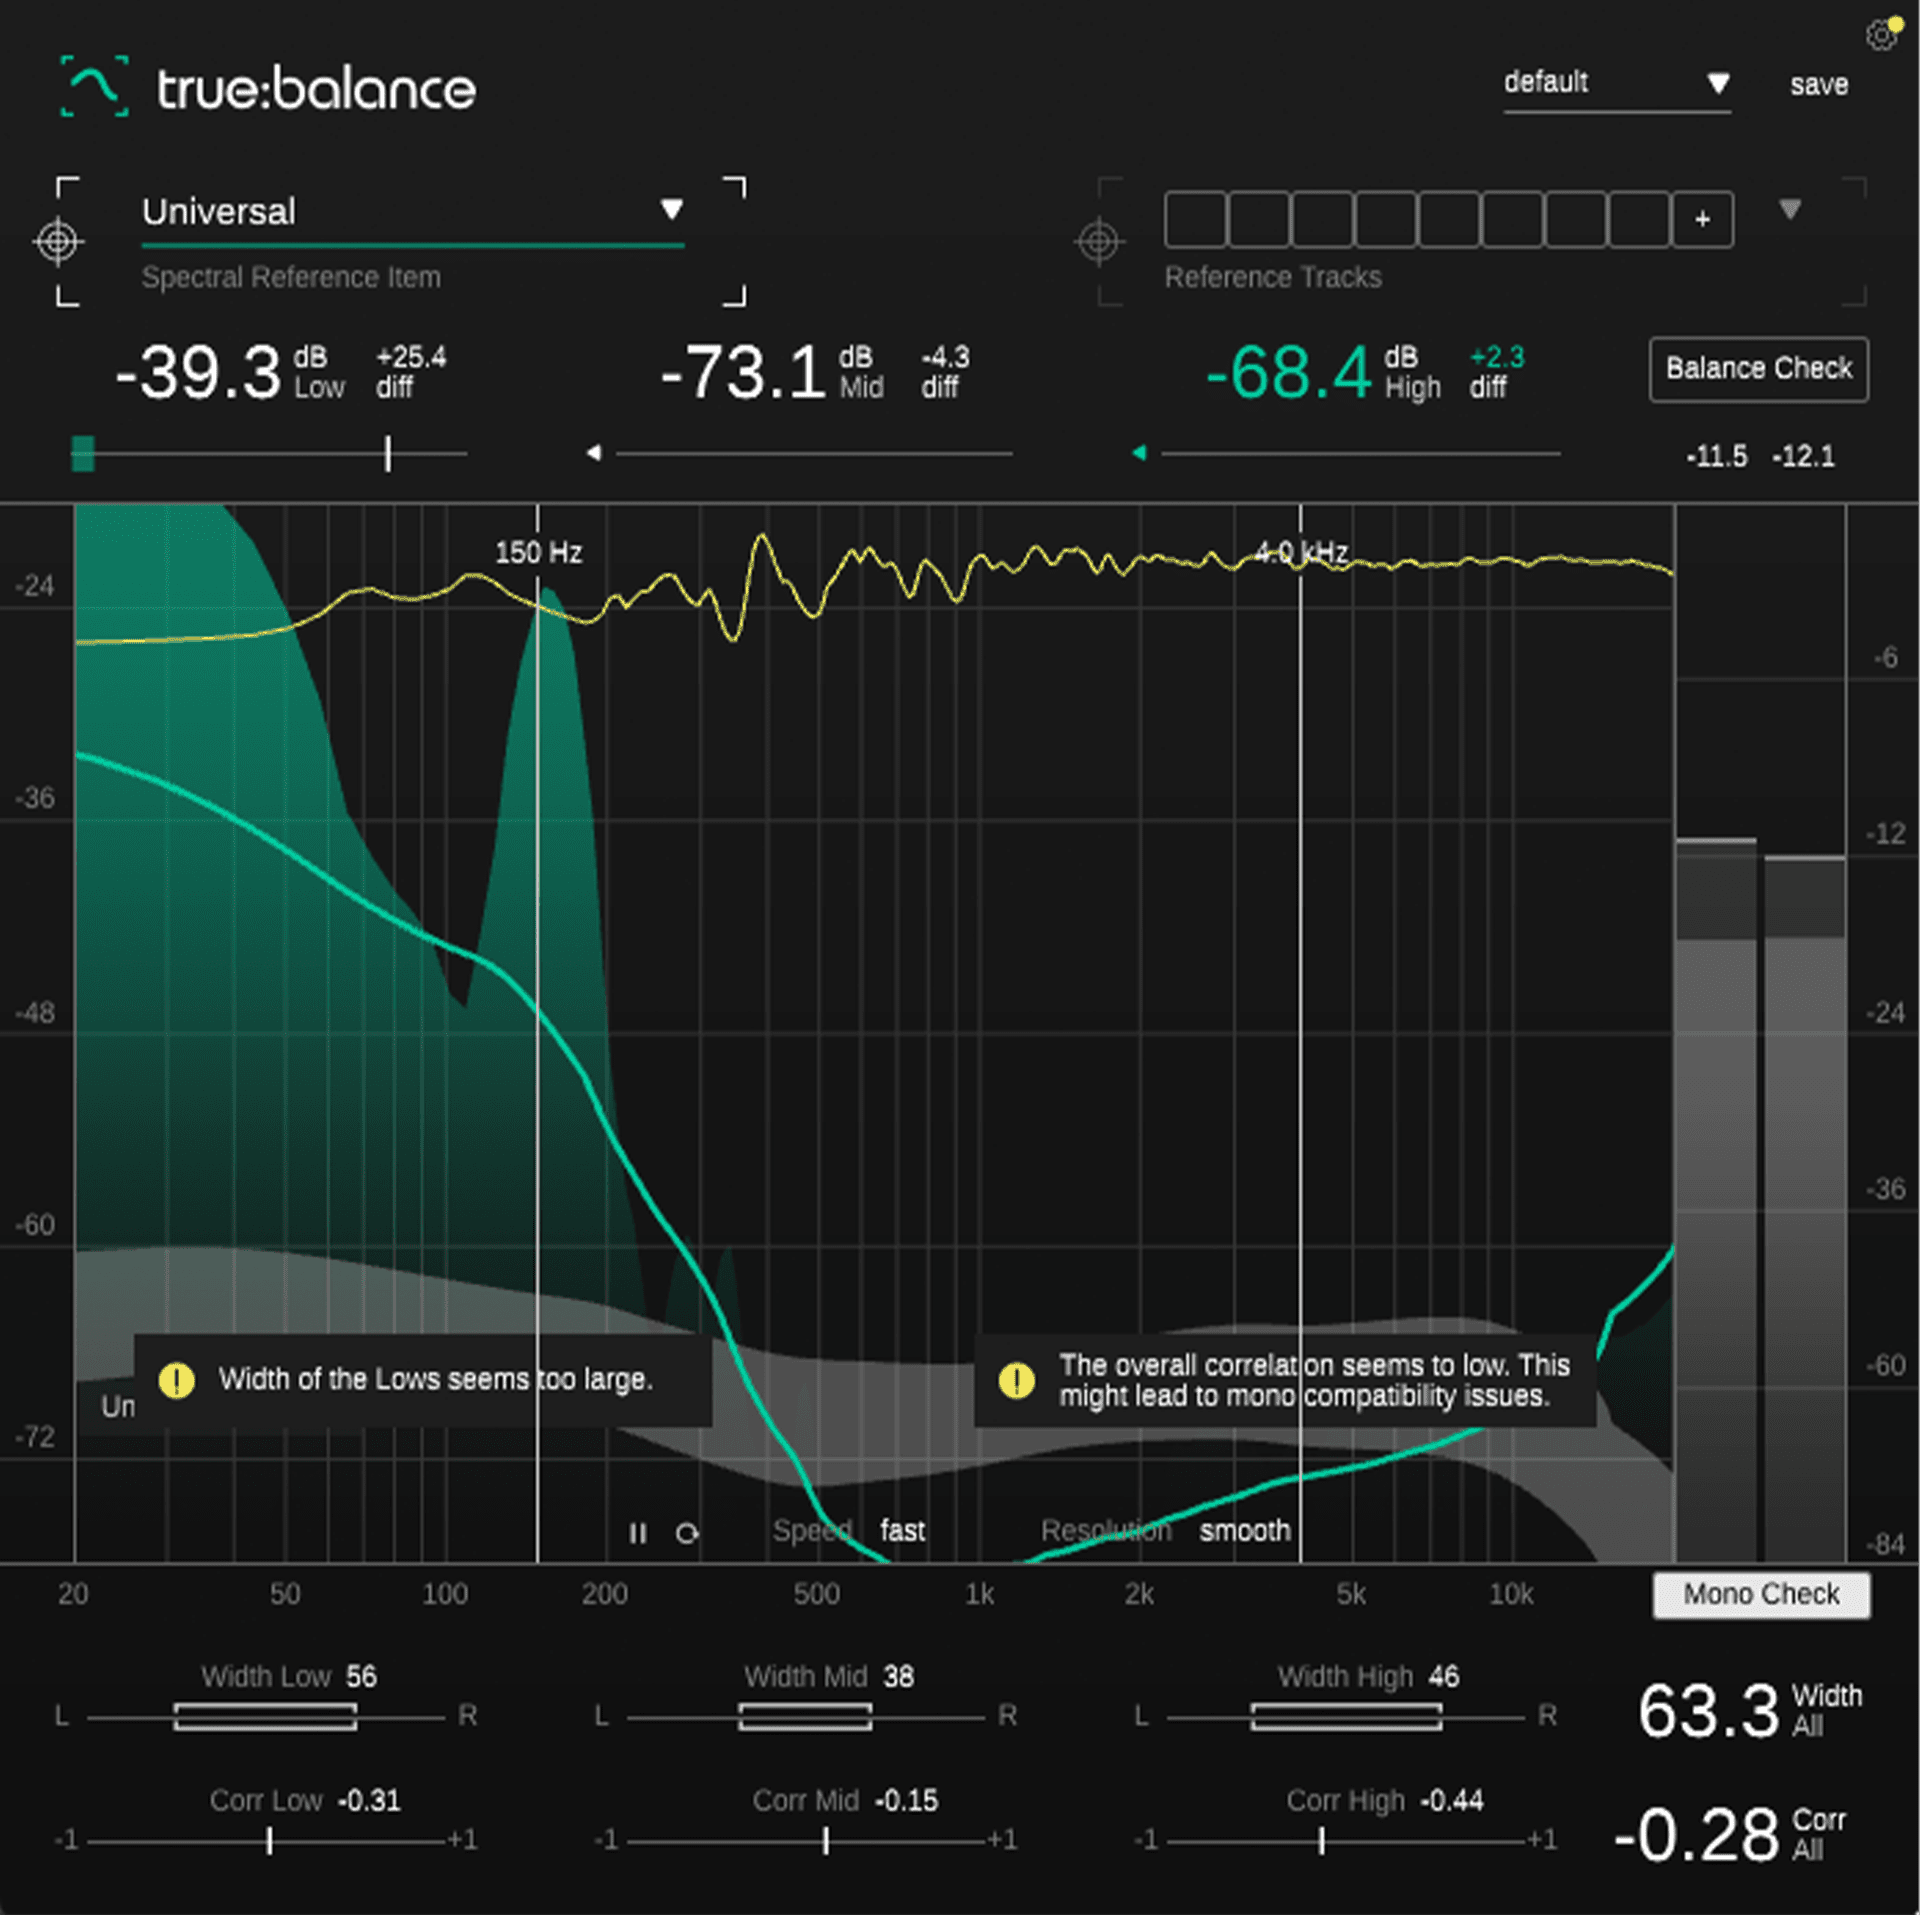Viewport: 1920px width, 1915px height.
Task: Toggle Resolution from smooth setting
Action: 1245,1530
